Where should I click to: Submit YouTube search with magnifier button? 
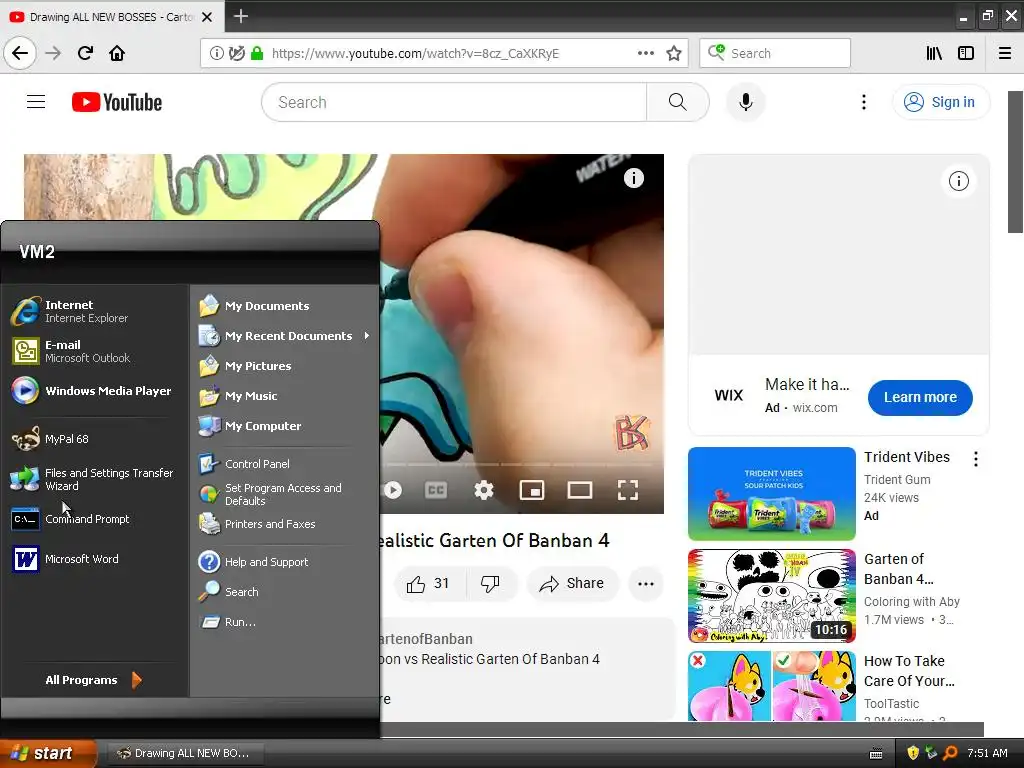[x=678, y=103]
